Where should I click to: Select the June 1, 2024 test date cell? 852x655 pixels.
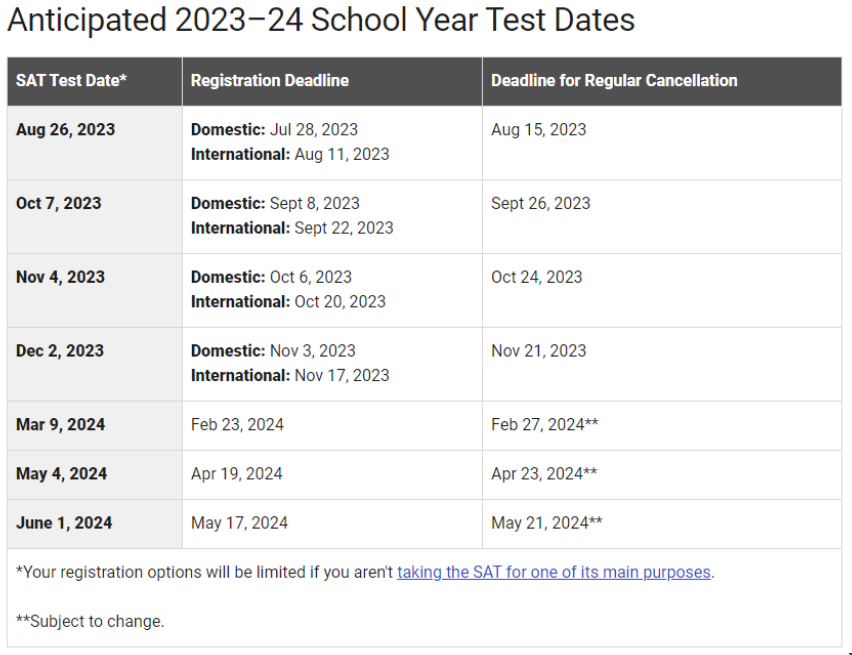pos(95,524)
